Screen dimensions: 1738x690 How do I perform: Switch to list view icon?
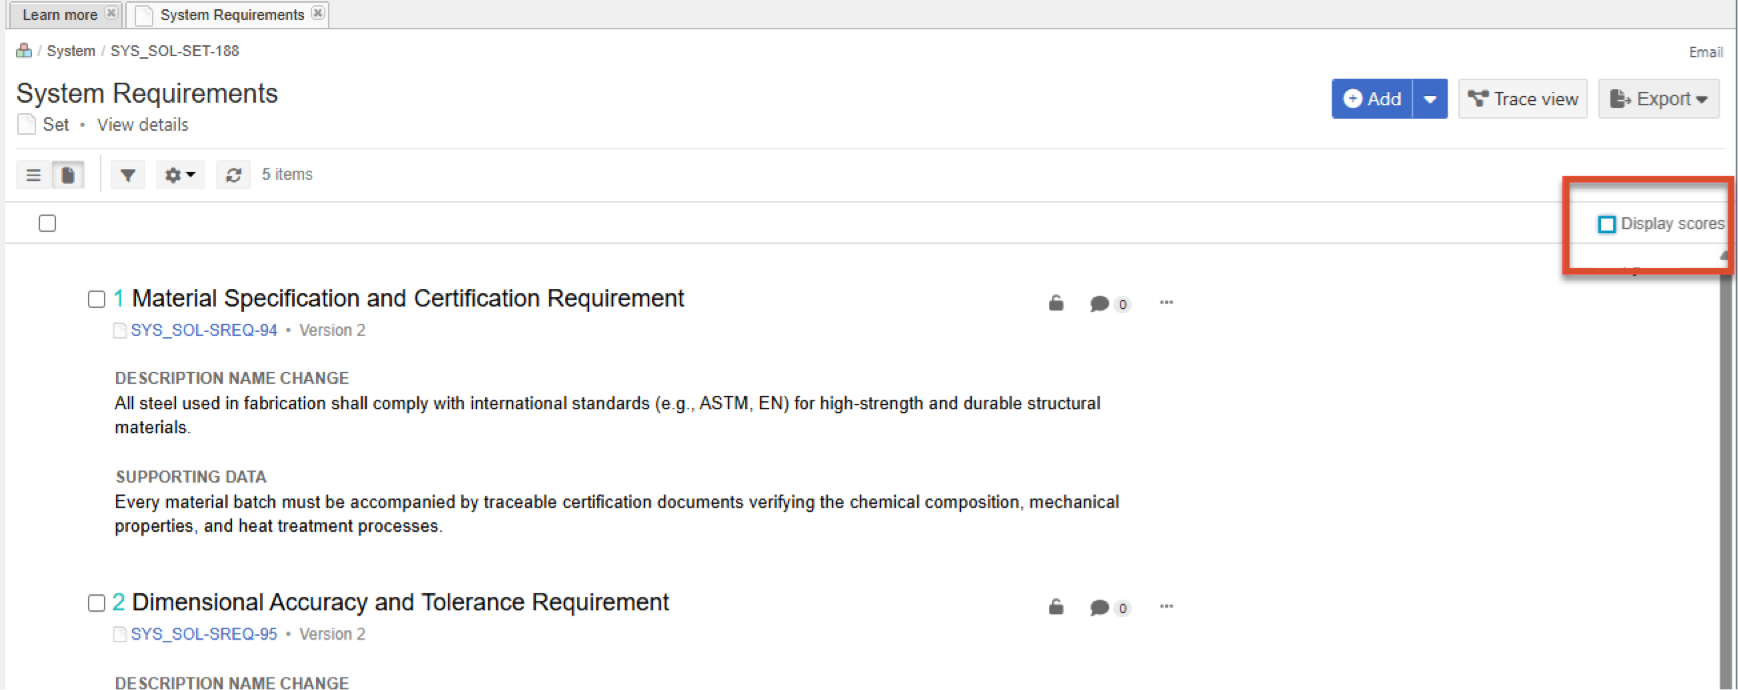34,175
